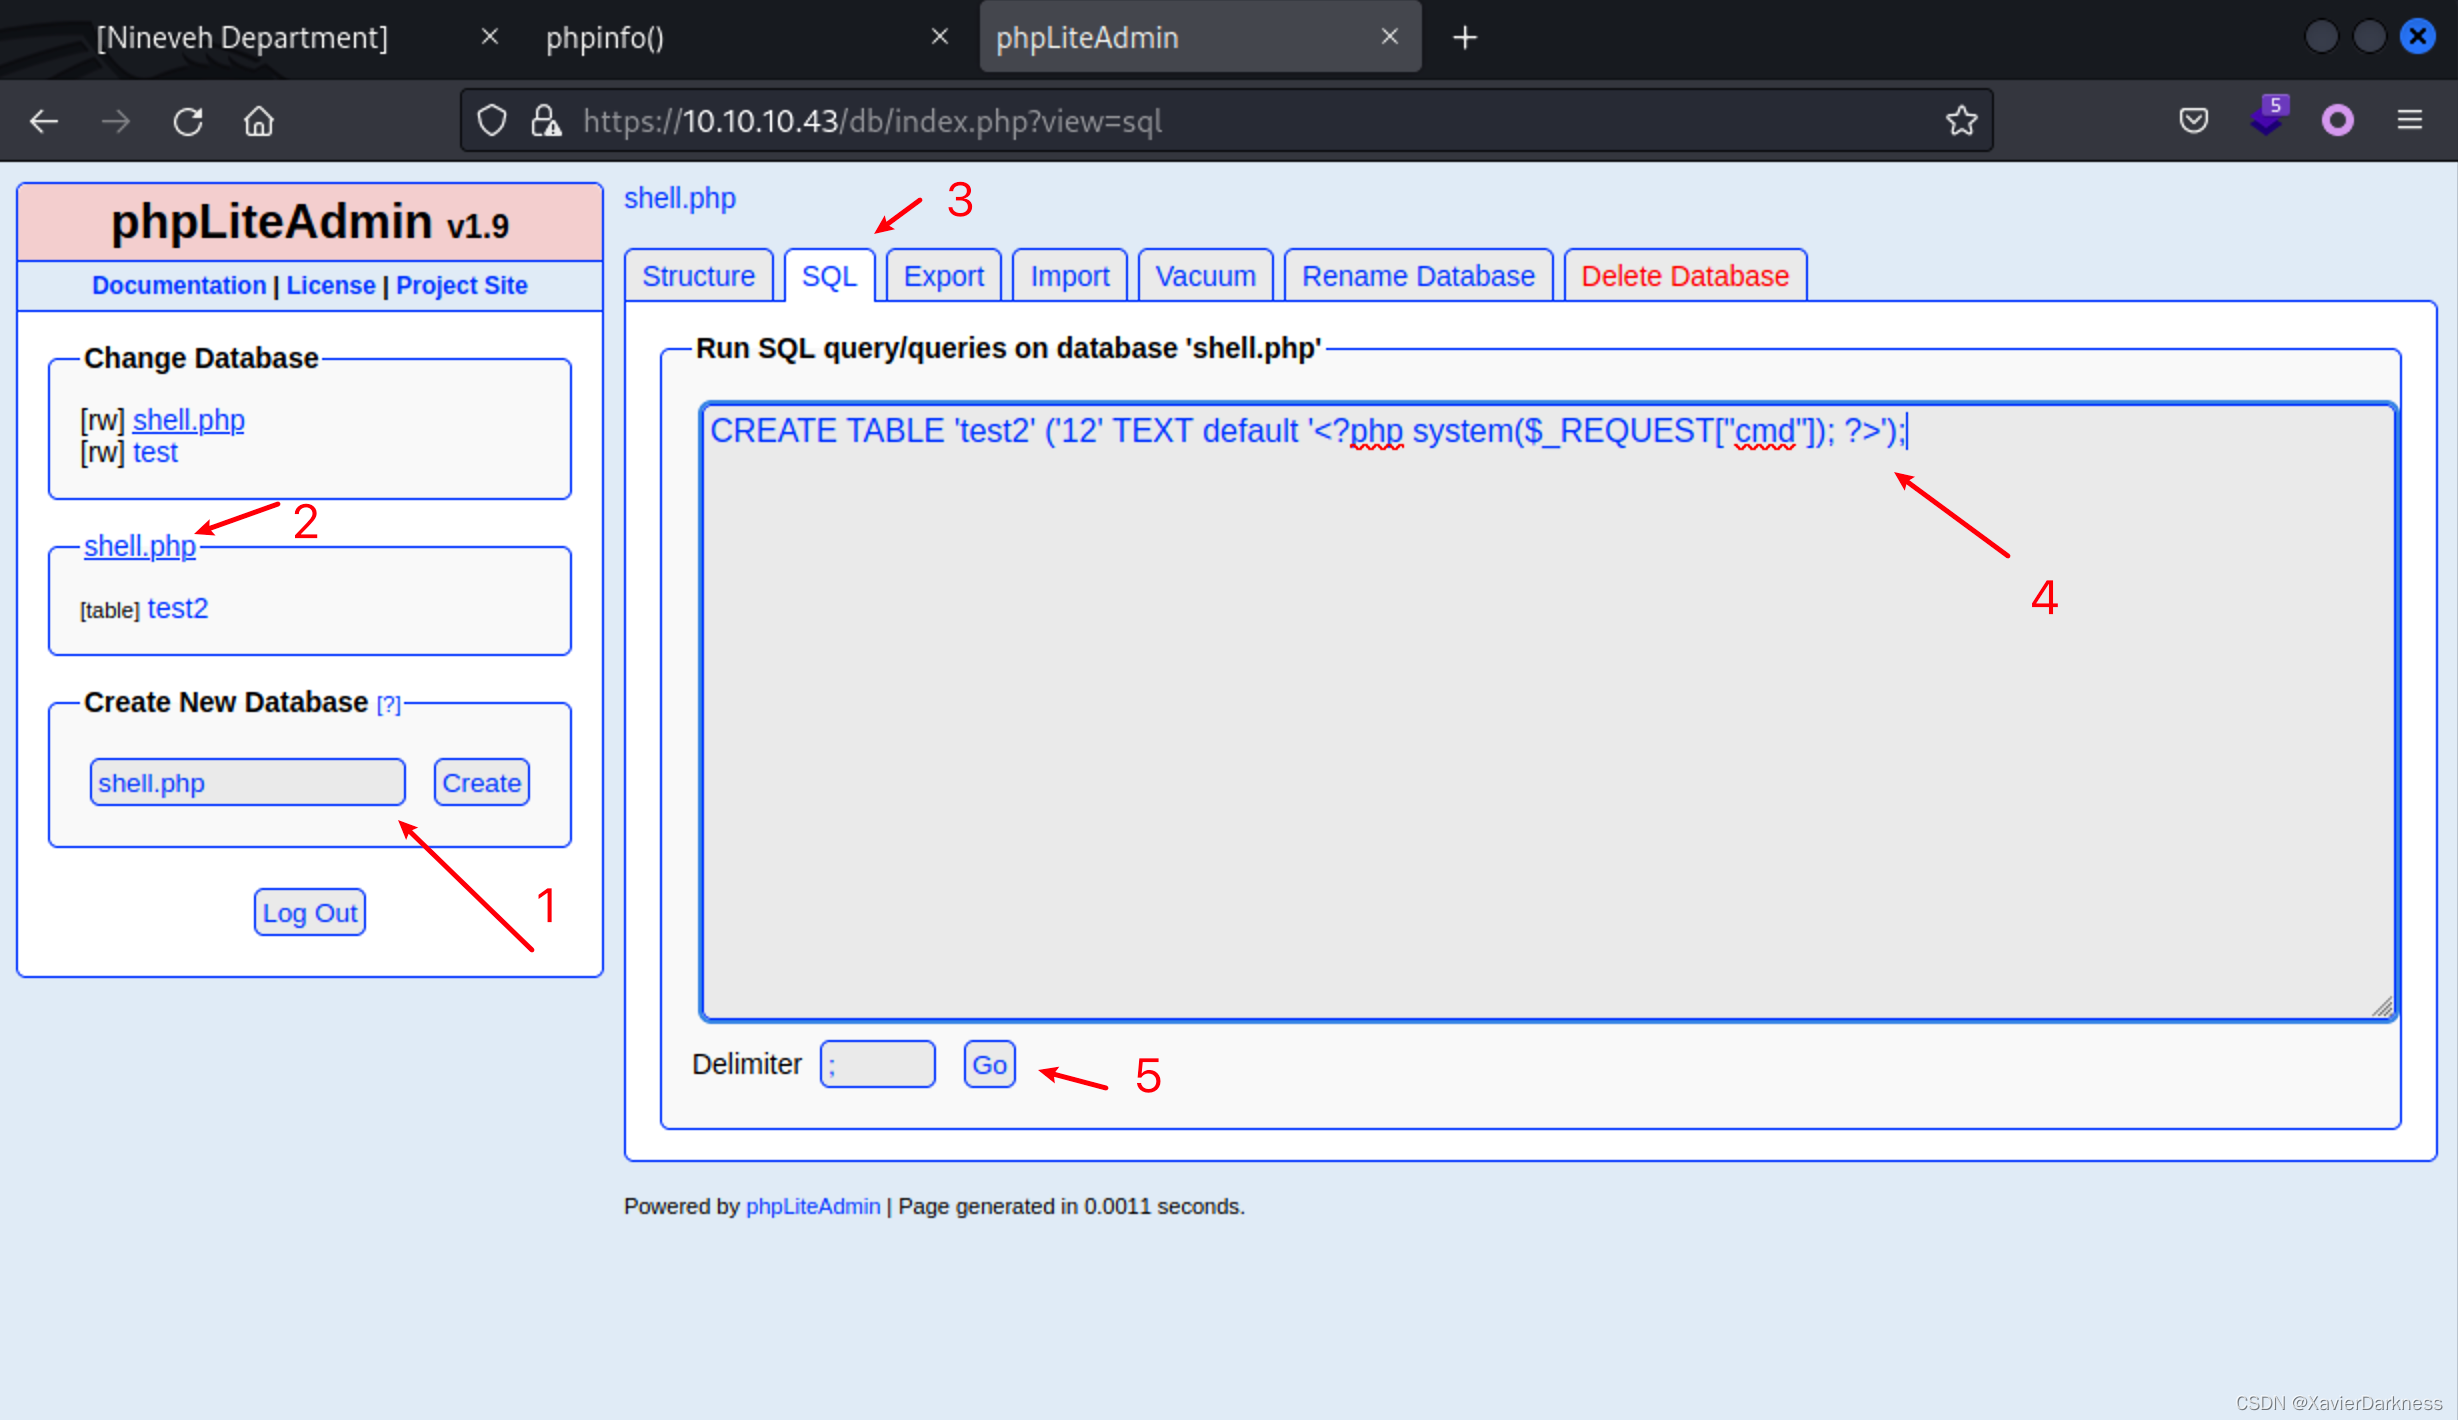Click the Create database button
Image resolution: width=2458 pixels, height=1420 pixels.
tap(481, 783)
